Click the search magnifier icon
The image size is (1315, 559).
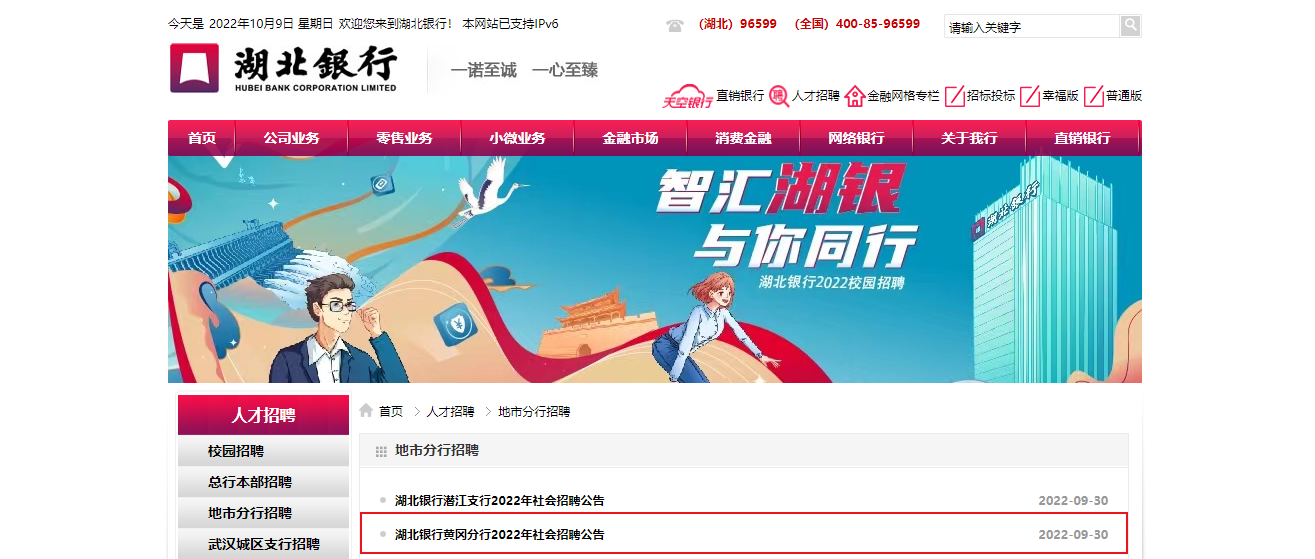click(x=1130, y=26)
